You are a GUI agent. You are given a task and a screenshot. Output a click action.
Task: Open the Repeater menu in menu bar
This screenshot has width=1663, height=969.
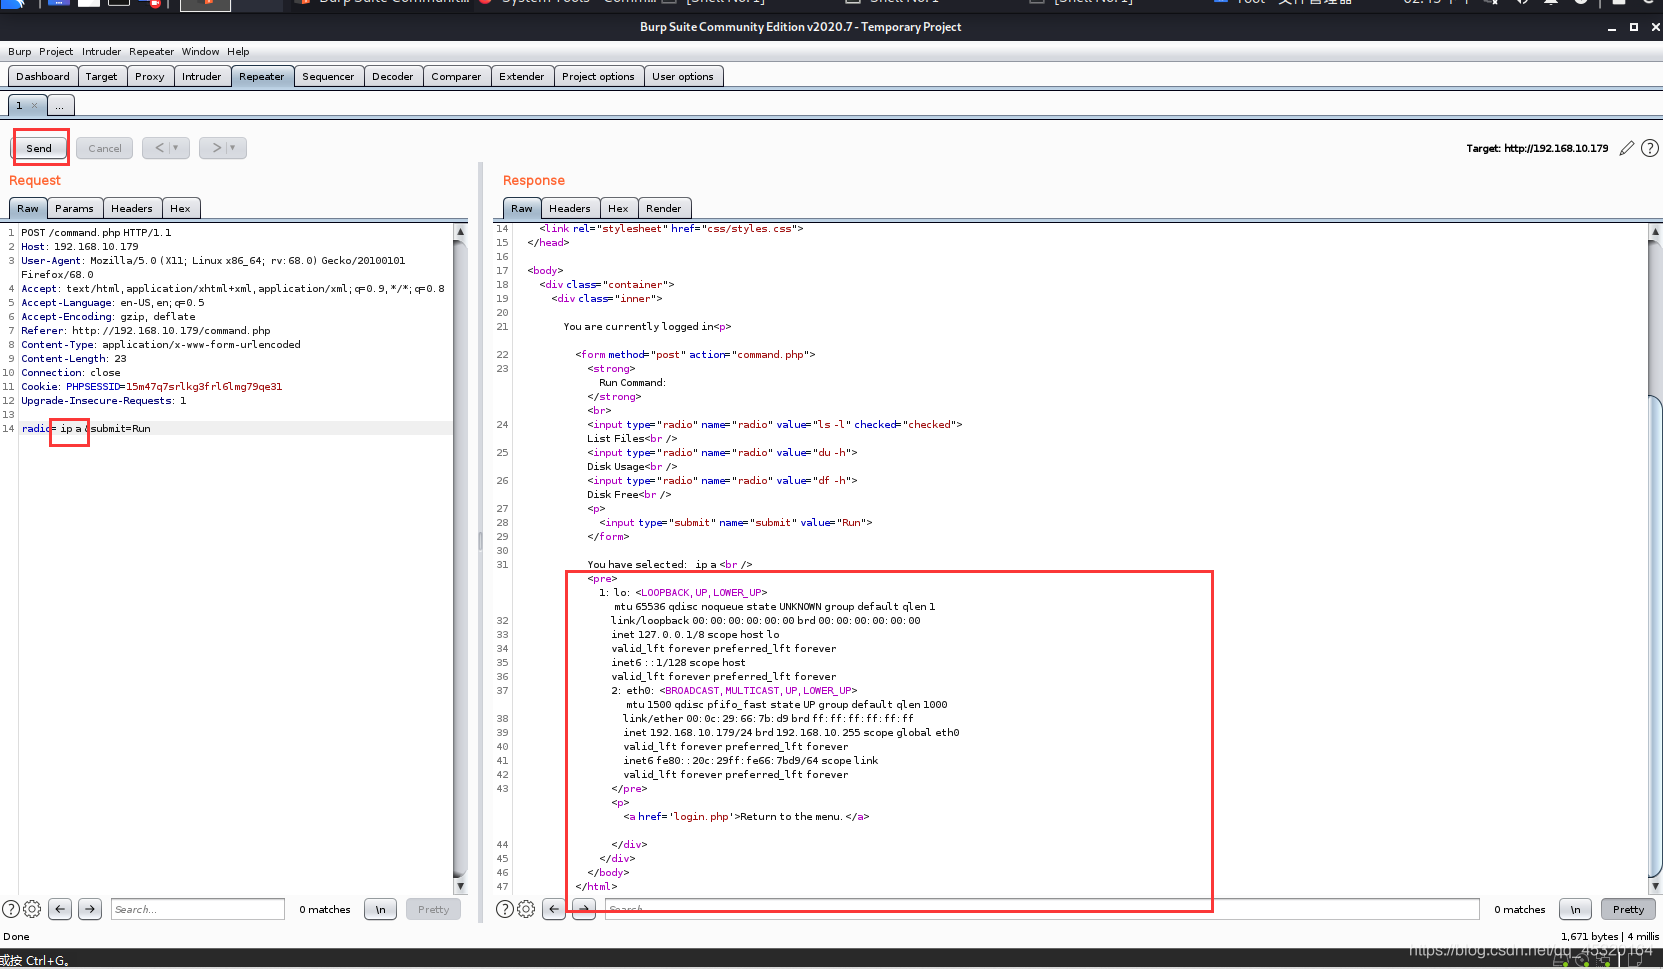pos(151,51)
